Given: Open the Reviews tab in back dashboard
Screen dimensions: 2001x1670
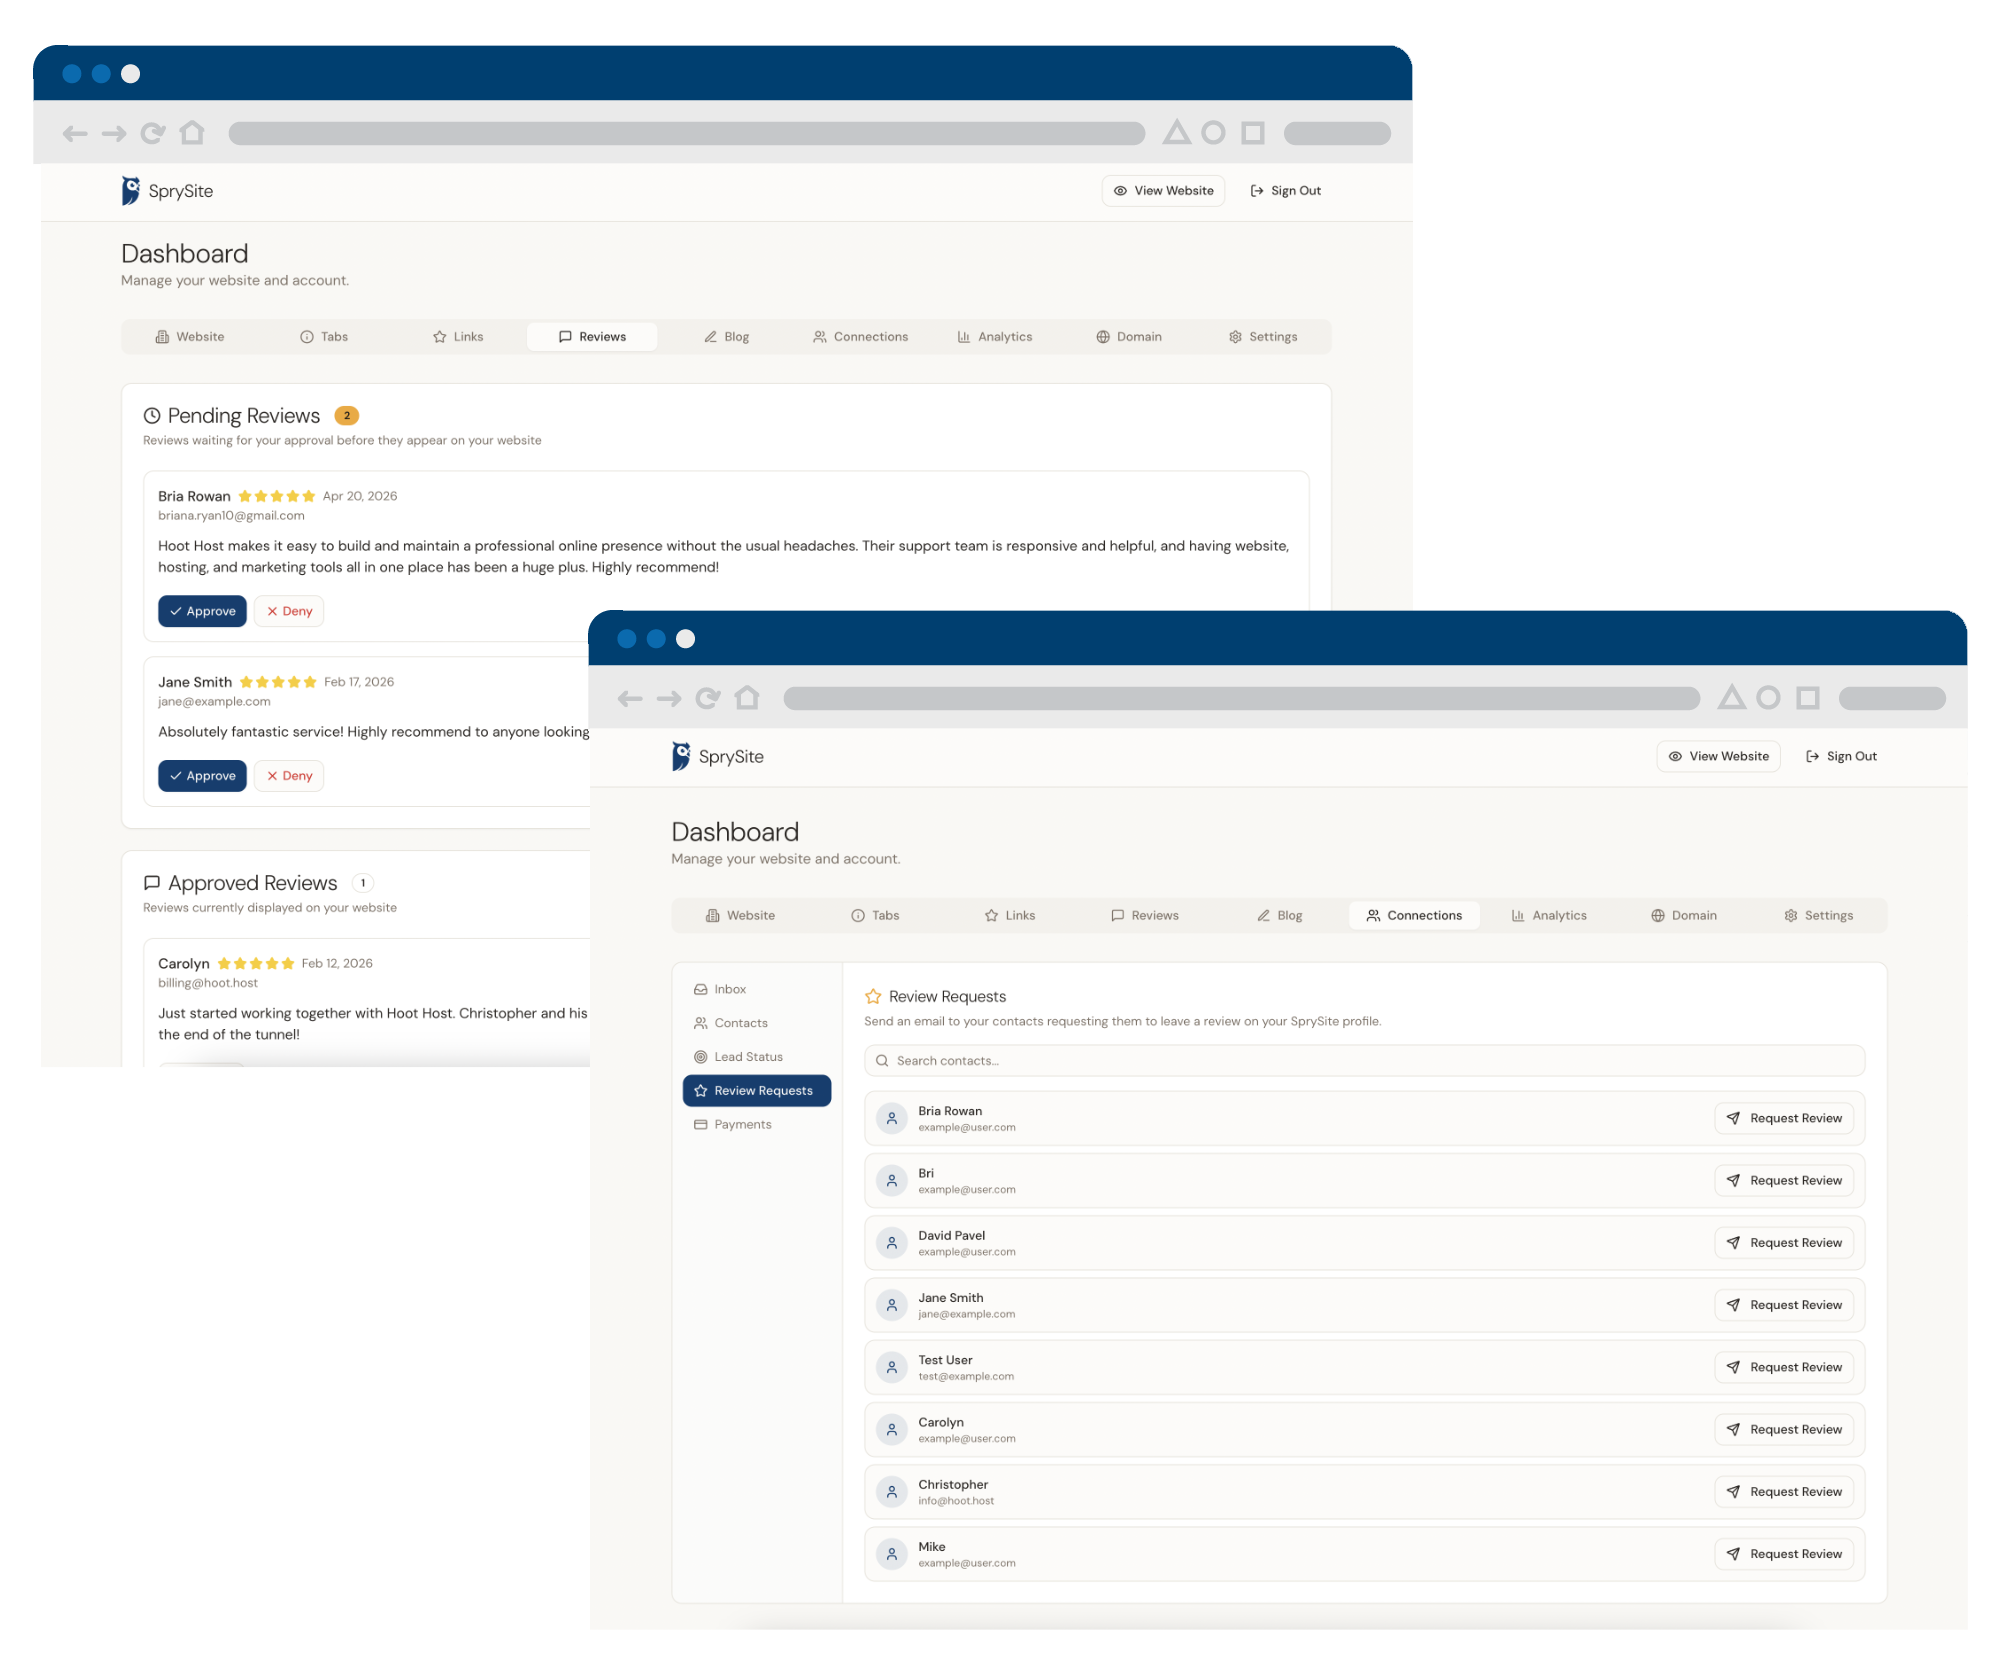Looking at the screenshot, I should point(592,337).
